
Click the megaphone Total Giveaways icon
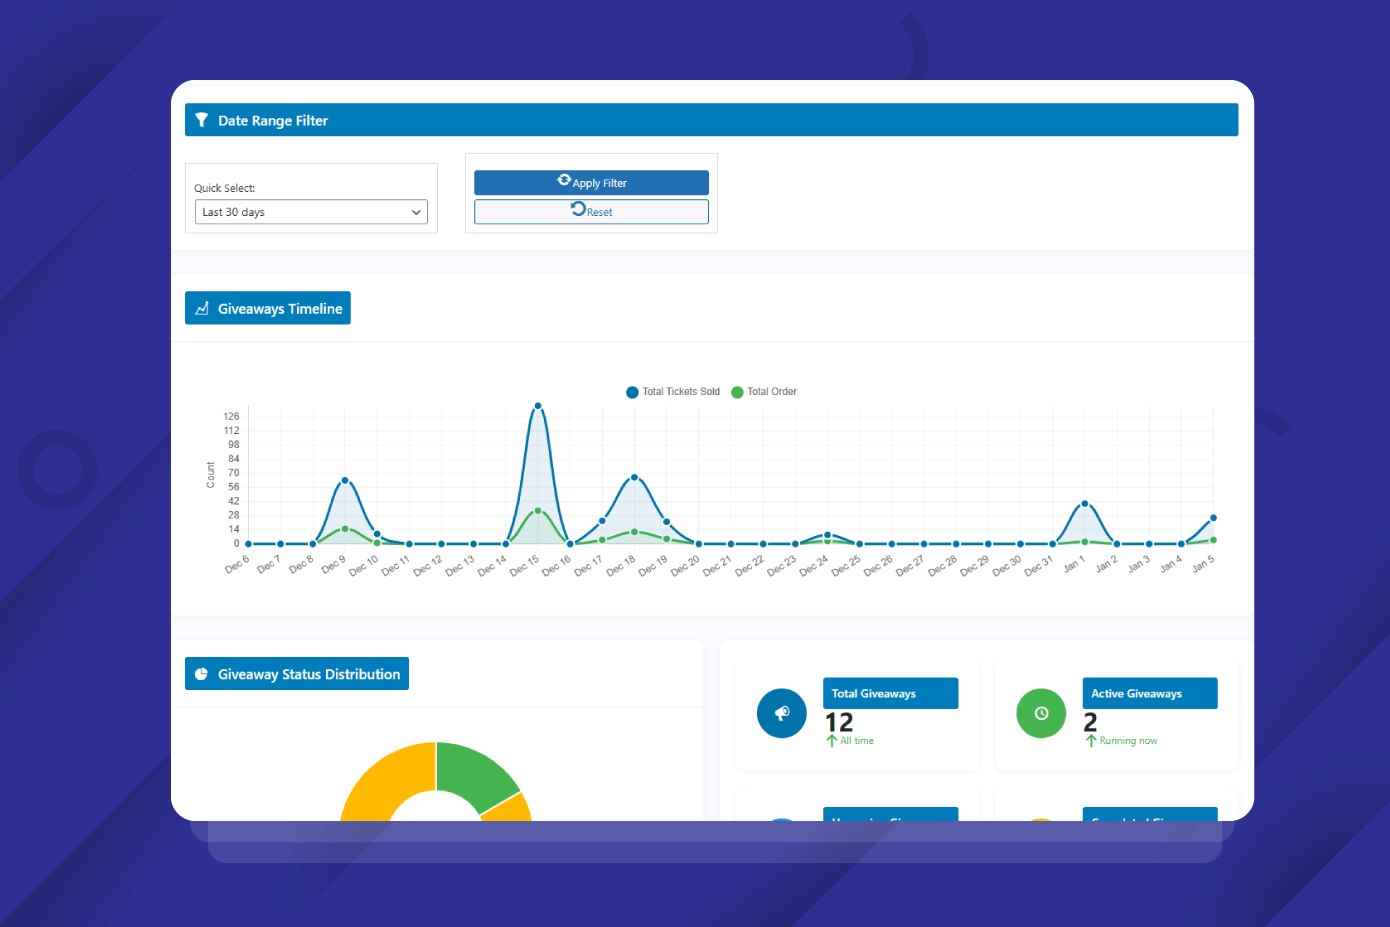coord(782,713)
